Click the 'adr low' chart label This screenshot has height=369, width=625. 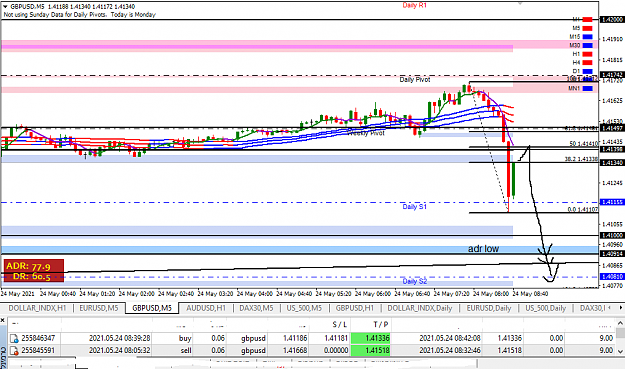click(x=483, y=249)
